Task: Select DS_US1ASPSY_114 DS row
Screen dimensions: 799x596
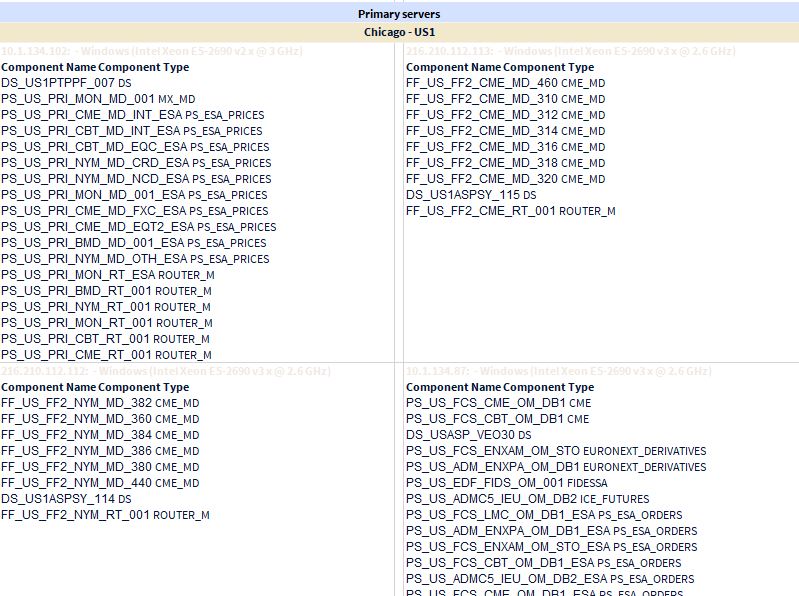Action: point(66,499)
